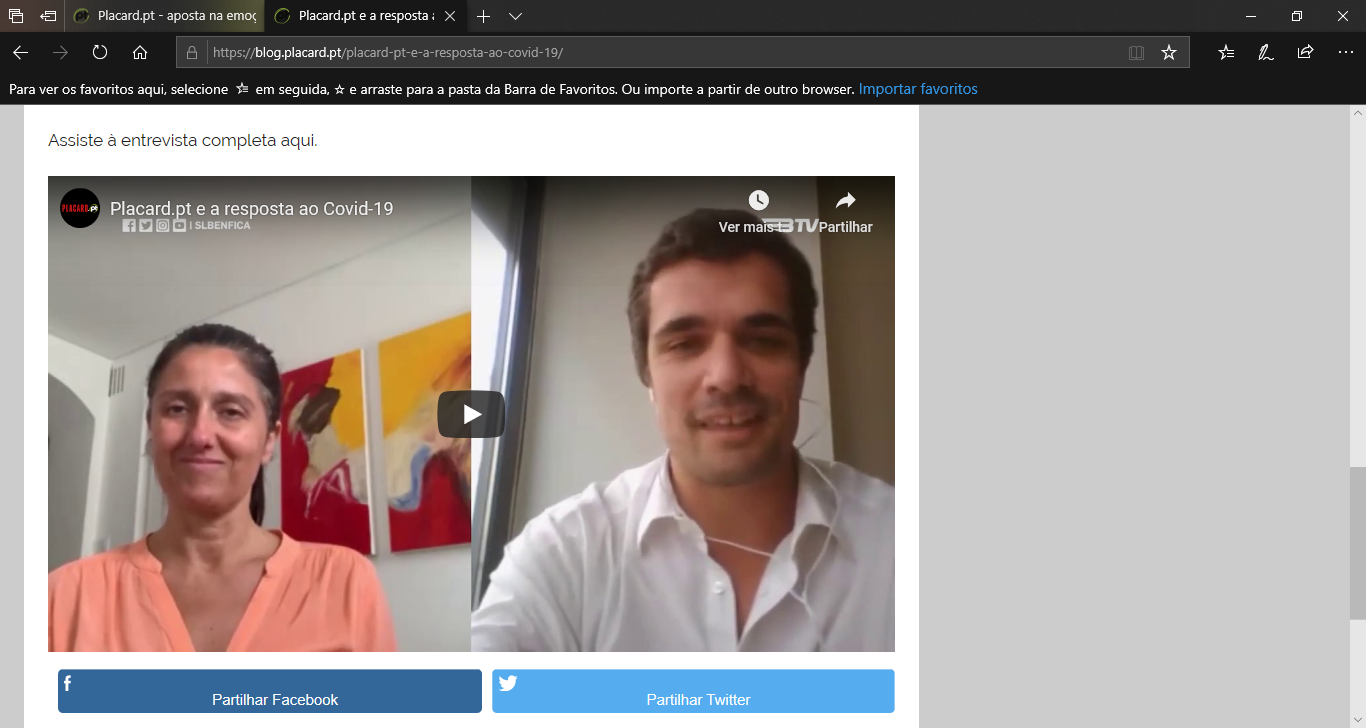Set these tabs aside
This screenshot has height=728, width=1366.
pos(48,16)
